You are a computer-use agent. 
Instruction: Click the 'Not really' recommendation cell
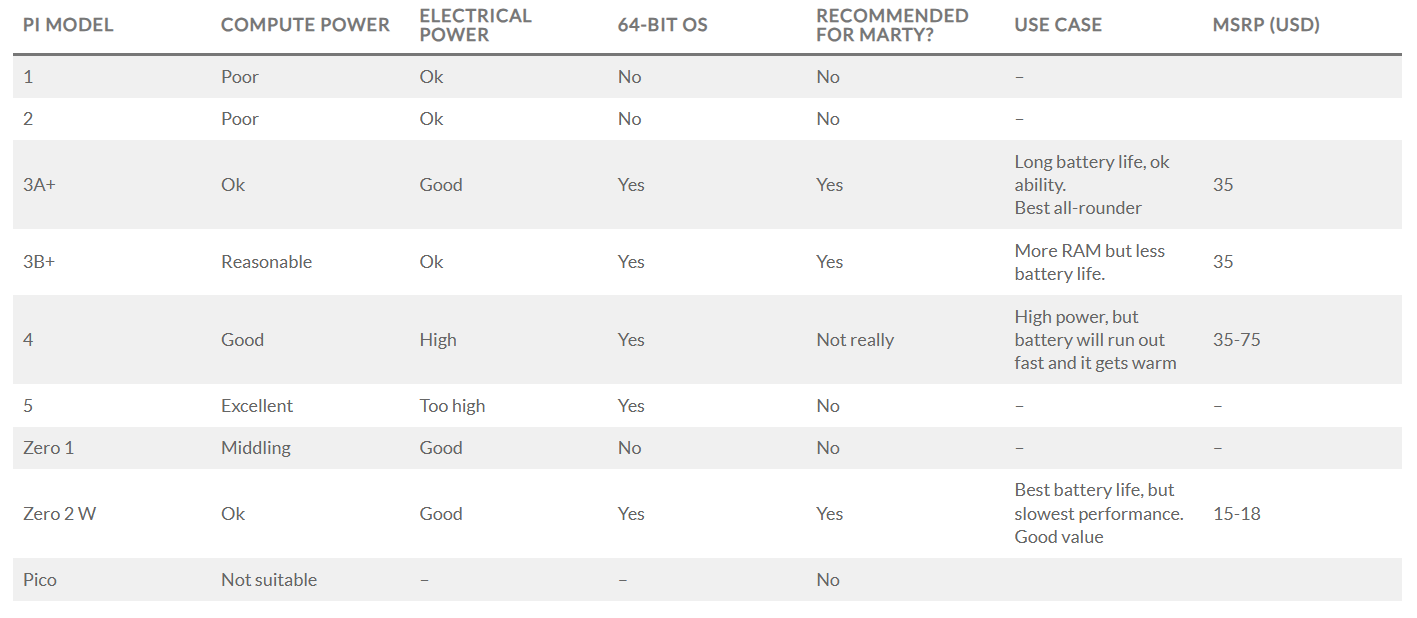855,340
